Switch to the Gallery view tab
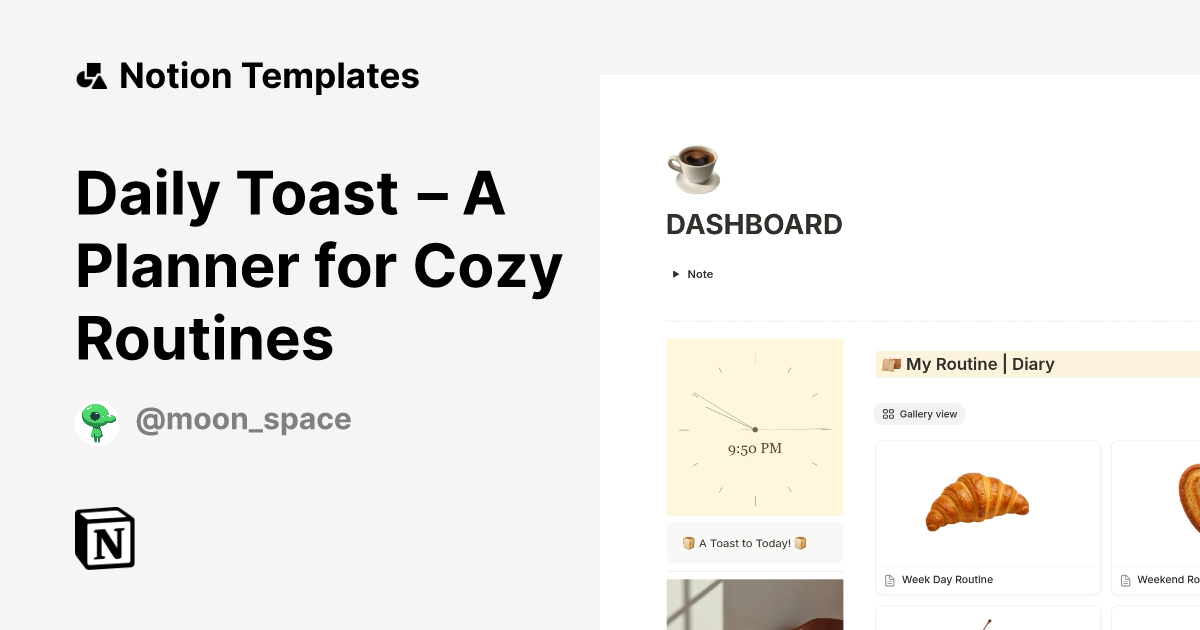1200x630 pixels. (x=918, y=413)
